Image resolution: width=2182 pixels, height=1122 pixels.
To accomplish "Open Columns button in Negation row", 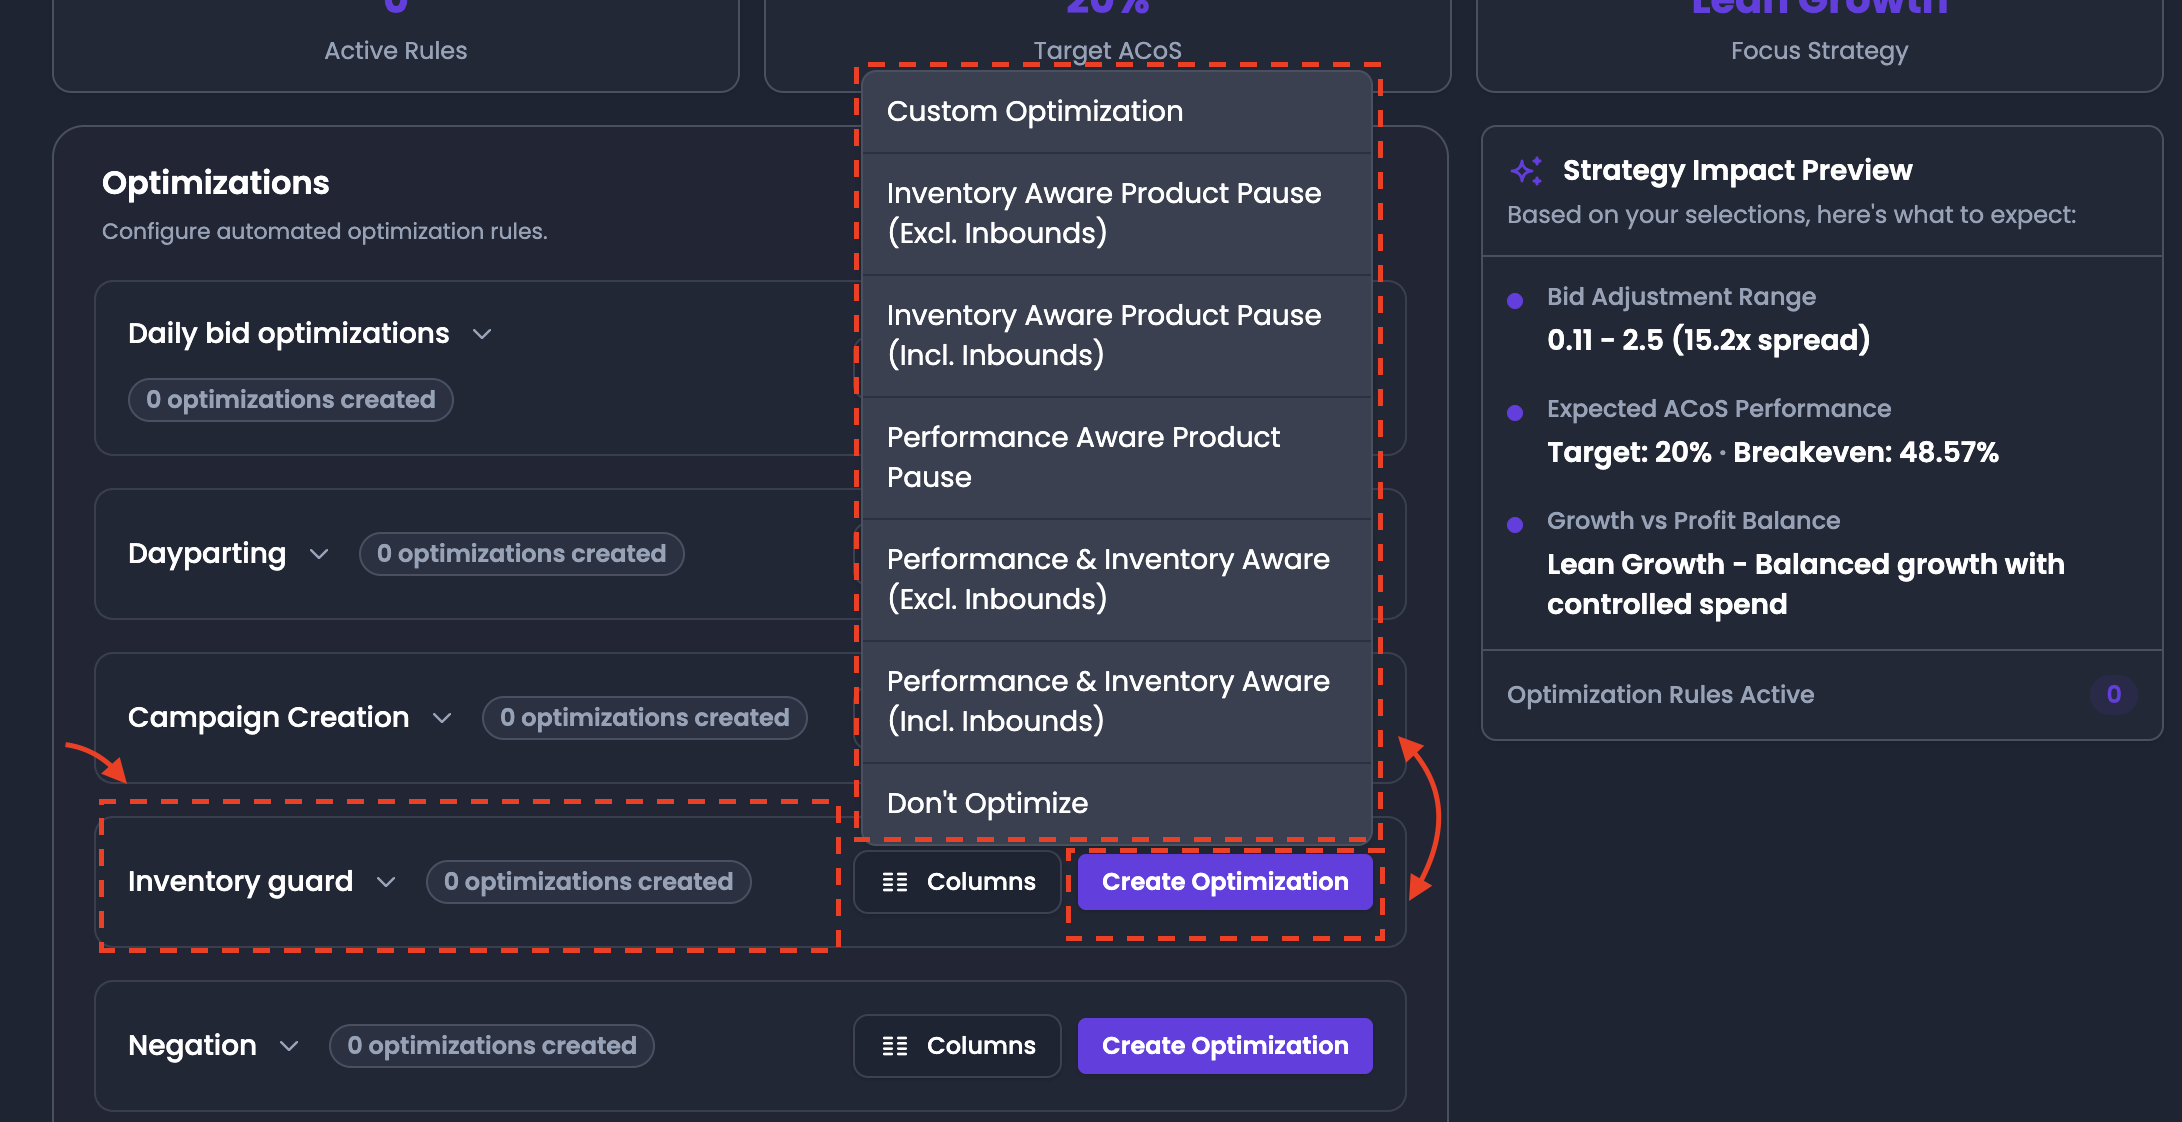I will (957, 1046).
